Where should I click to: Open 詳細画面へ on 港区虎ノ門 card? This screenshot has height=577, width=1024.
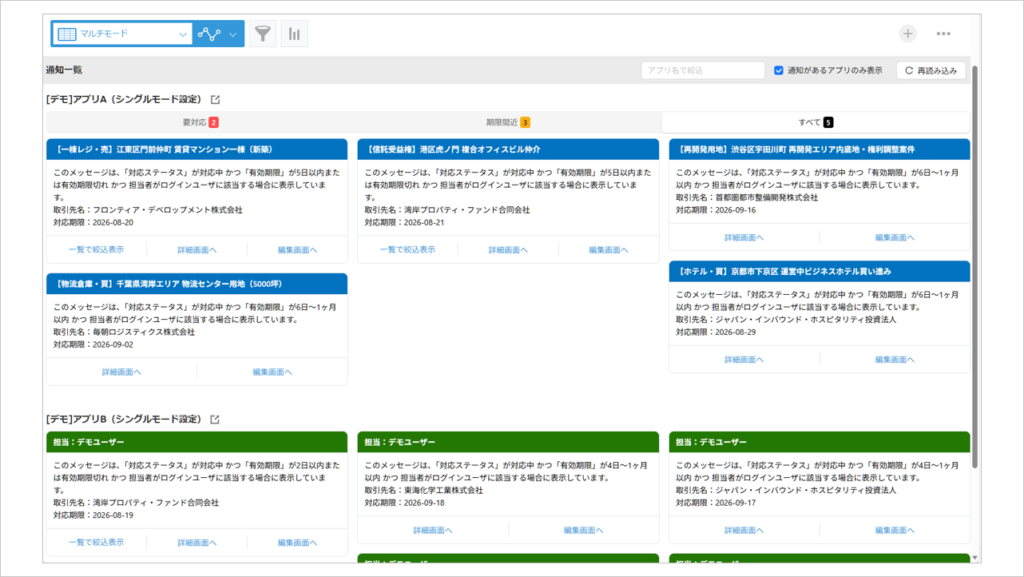pos(508,249)
